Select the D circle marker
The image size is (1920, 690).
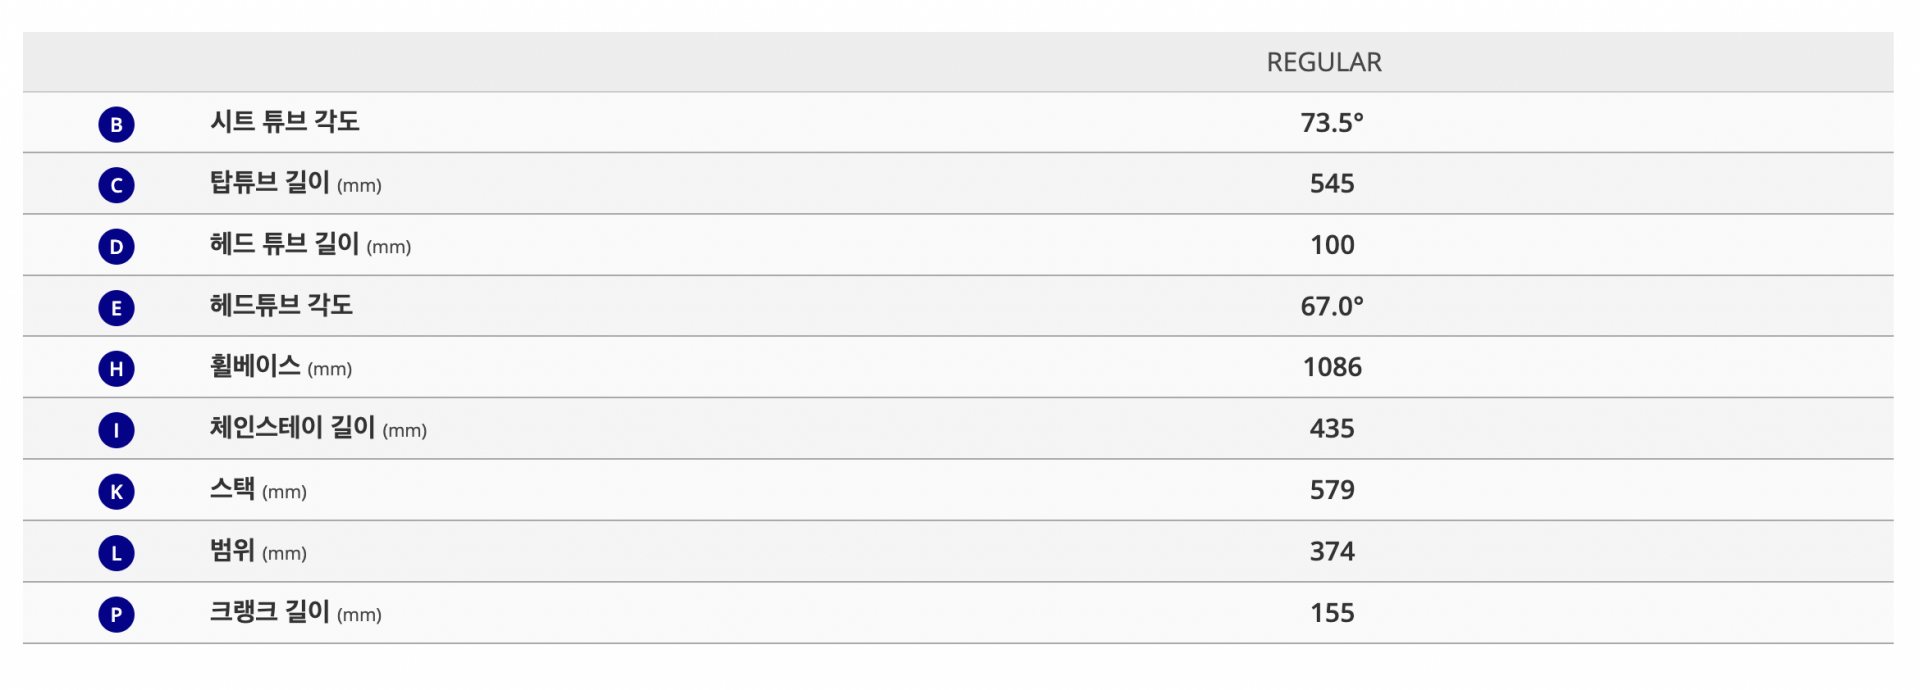coord(116,246)
